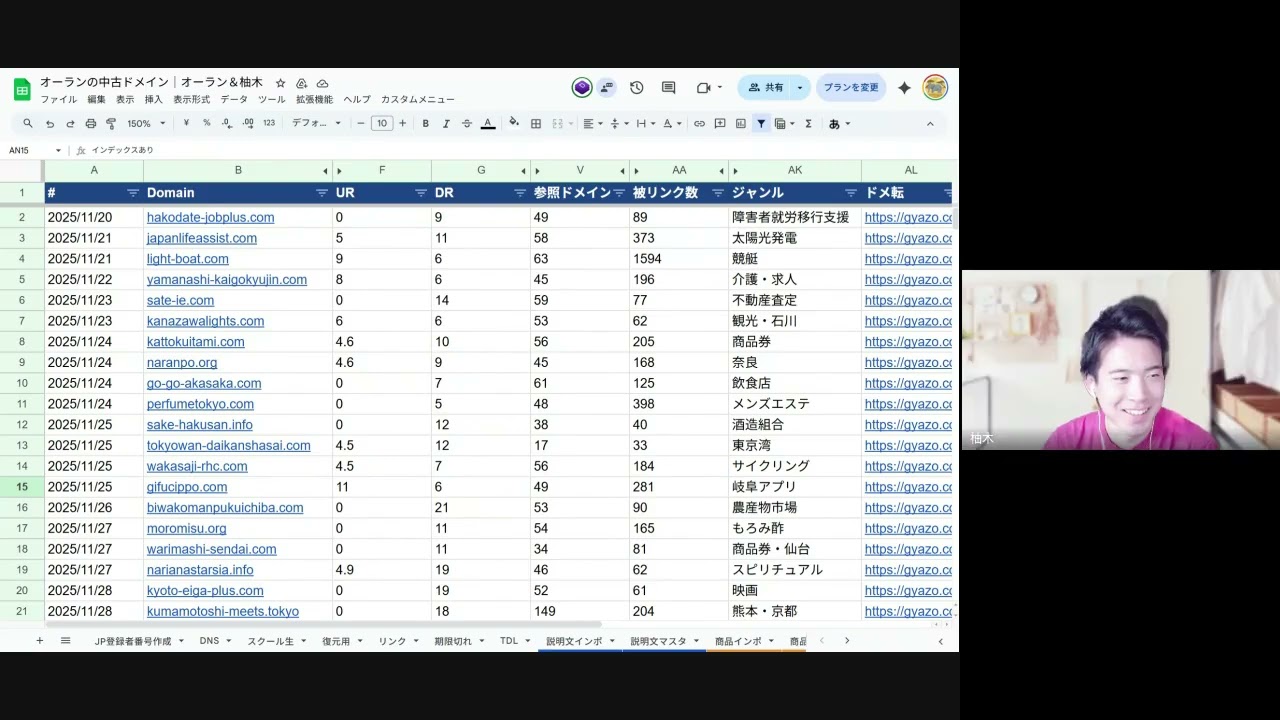This screenshot has height=720, width=1280.
Task: Click the insert link icon
Action: [x=699, y=124]
